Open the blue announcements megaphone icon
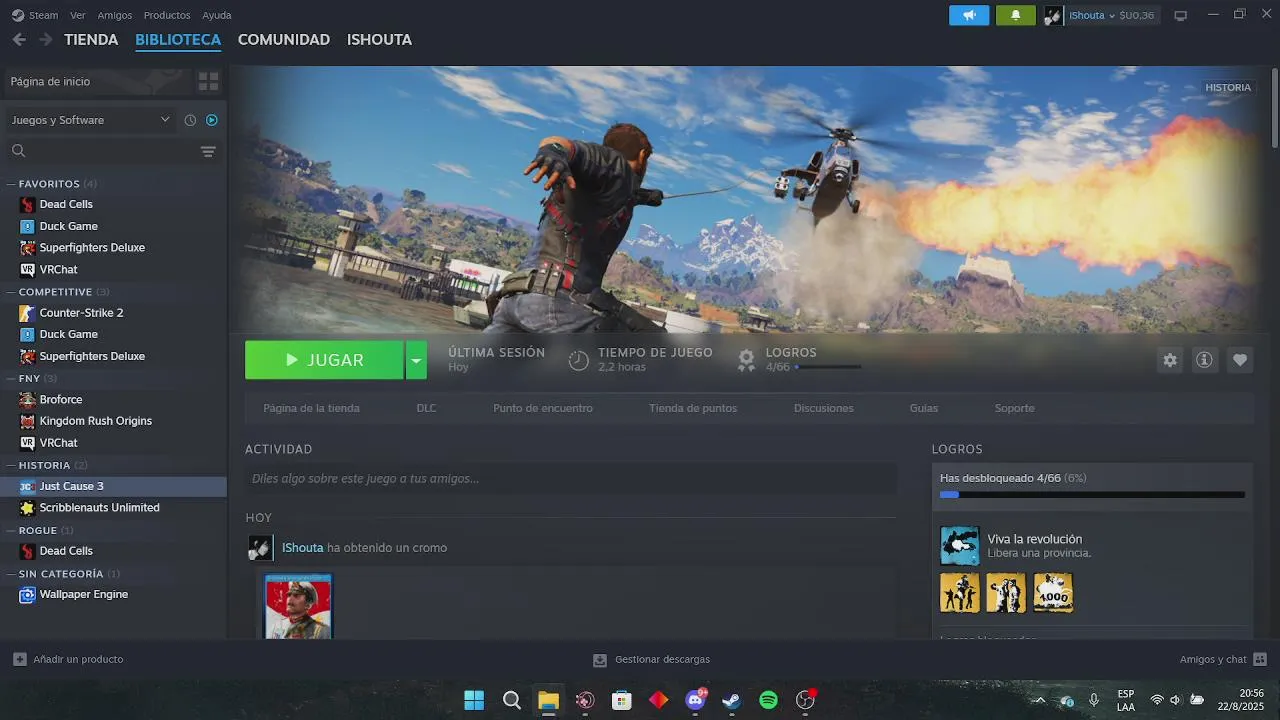The image size is (1280, 720). coord(969,15)
